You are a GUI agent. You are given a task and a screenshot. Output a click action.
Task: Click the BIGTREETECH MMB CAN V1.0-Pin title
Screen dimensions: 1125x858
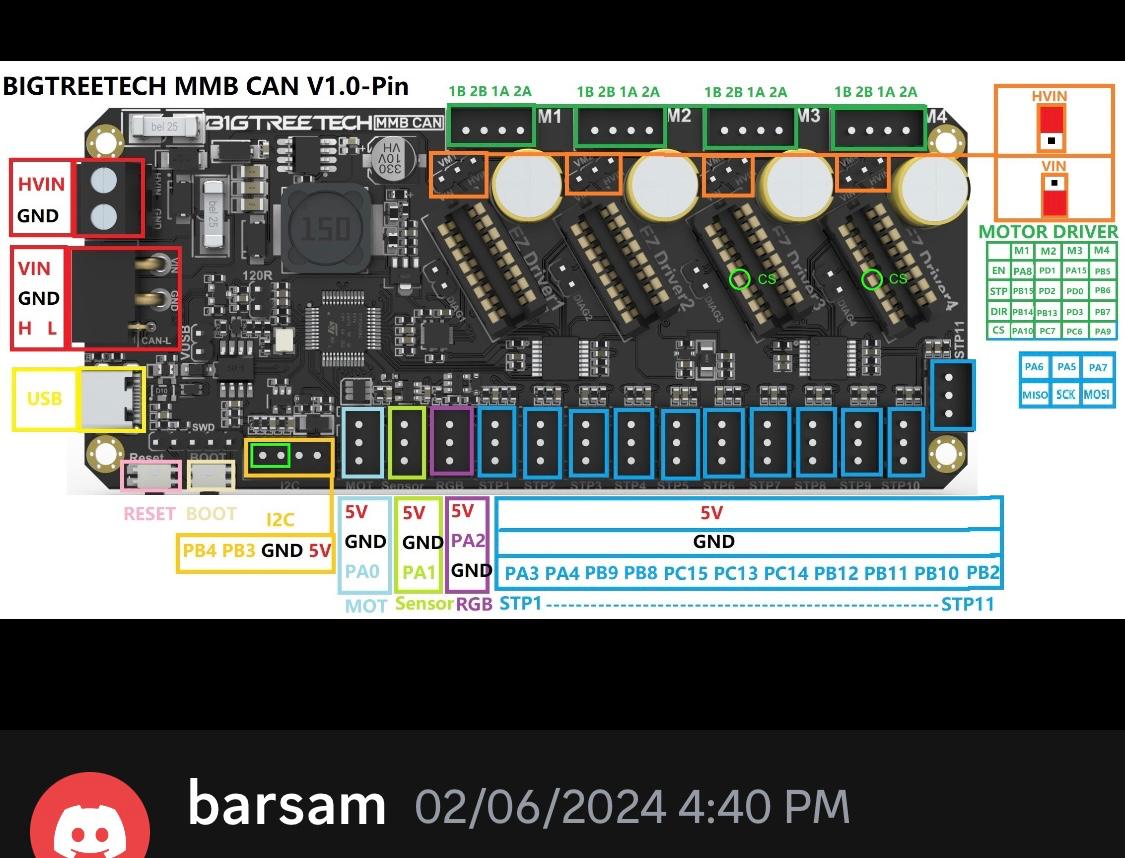pyautogui.click(x=206, y=86)
